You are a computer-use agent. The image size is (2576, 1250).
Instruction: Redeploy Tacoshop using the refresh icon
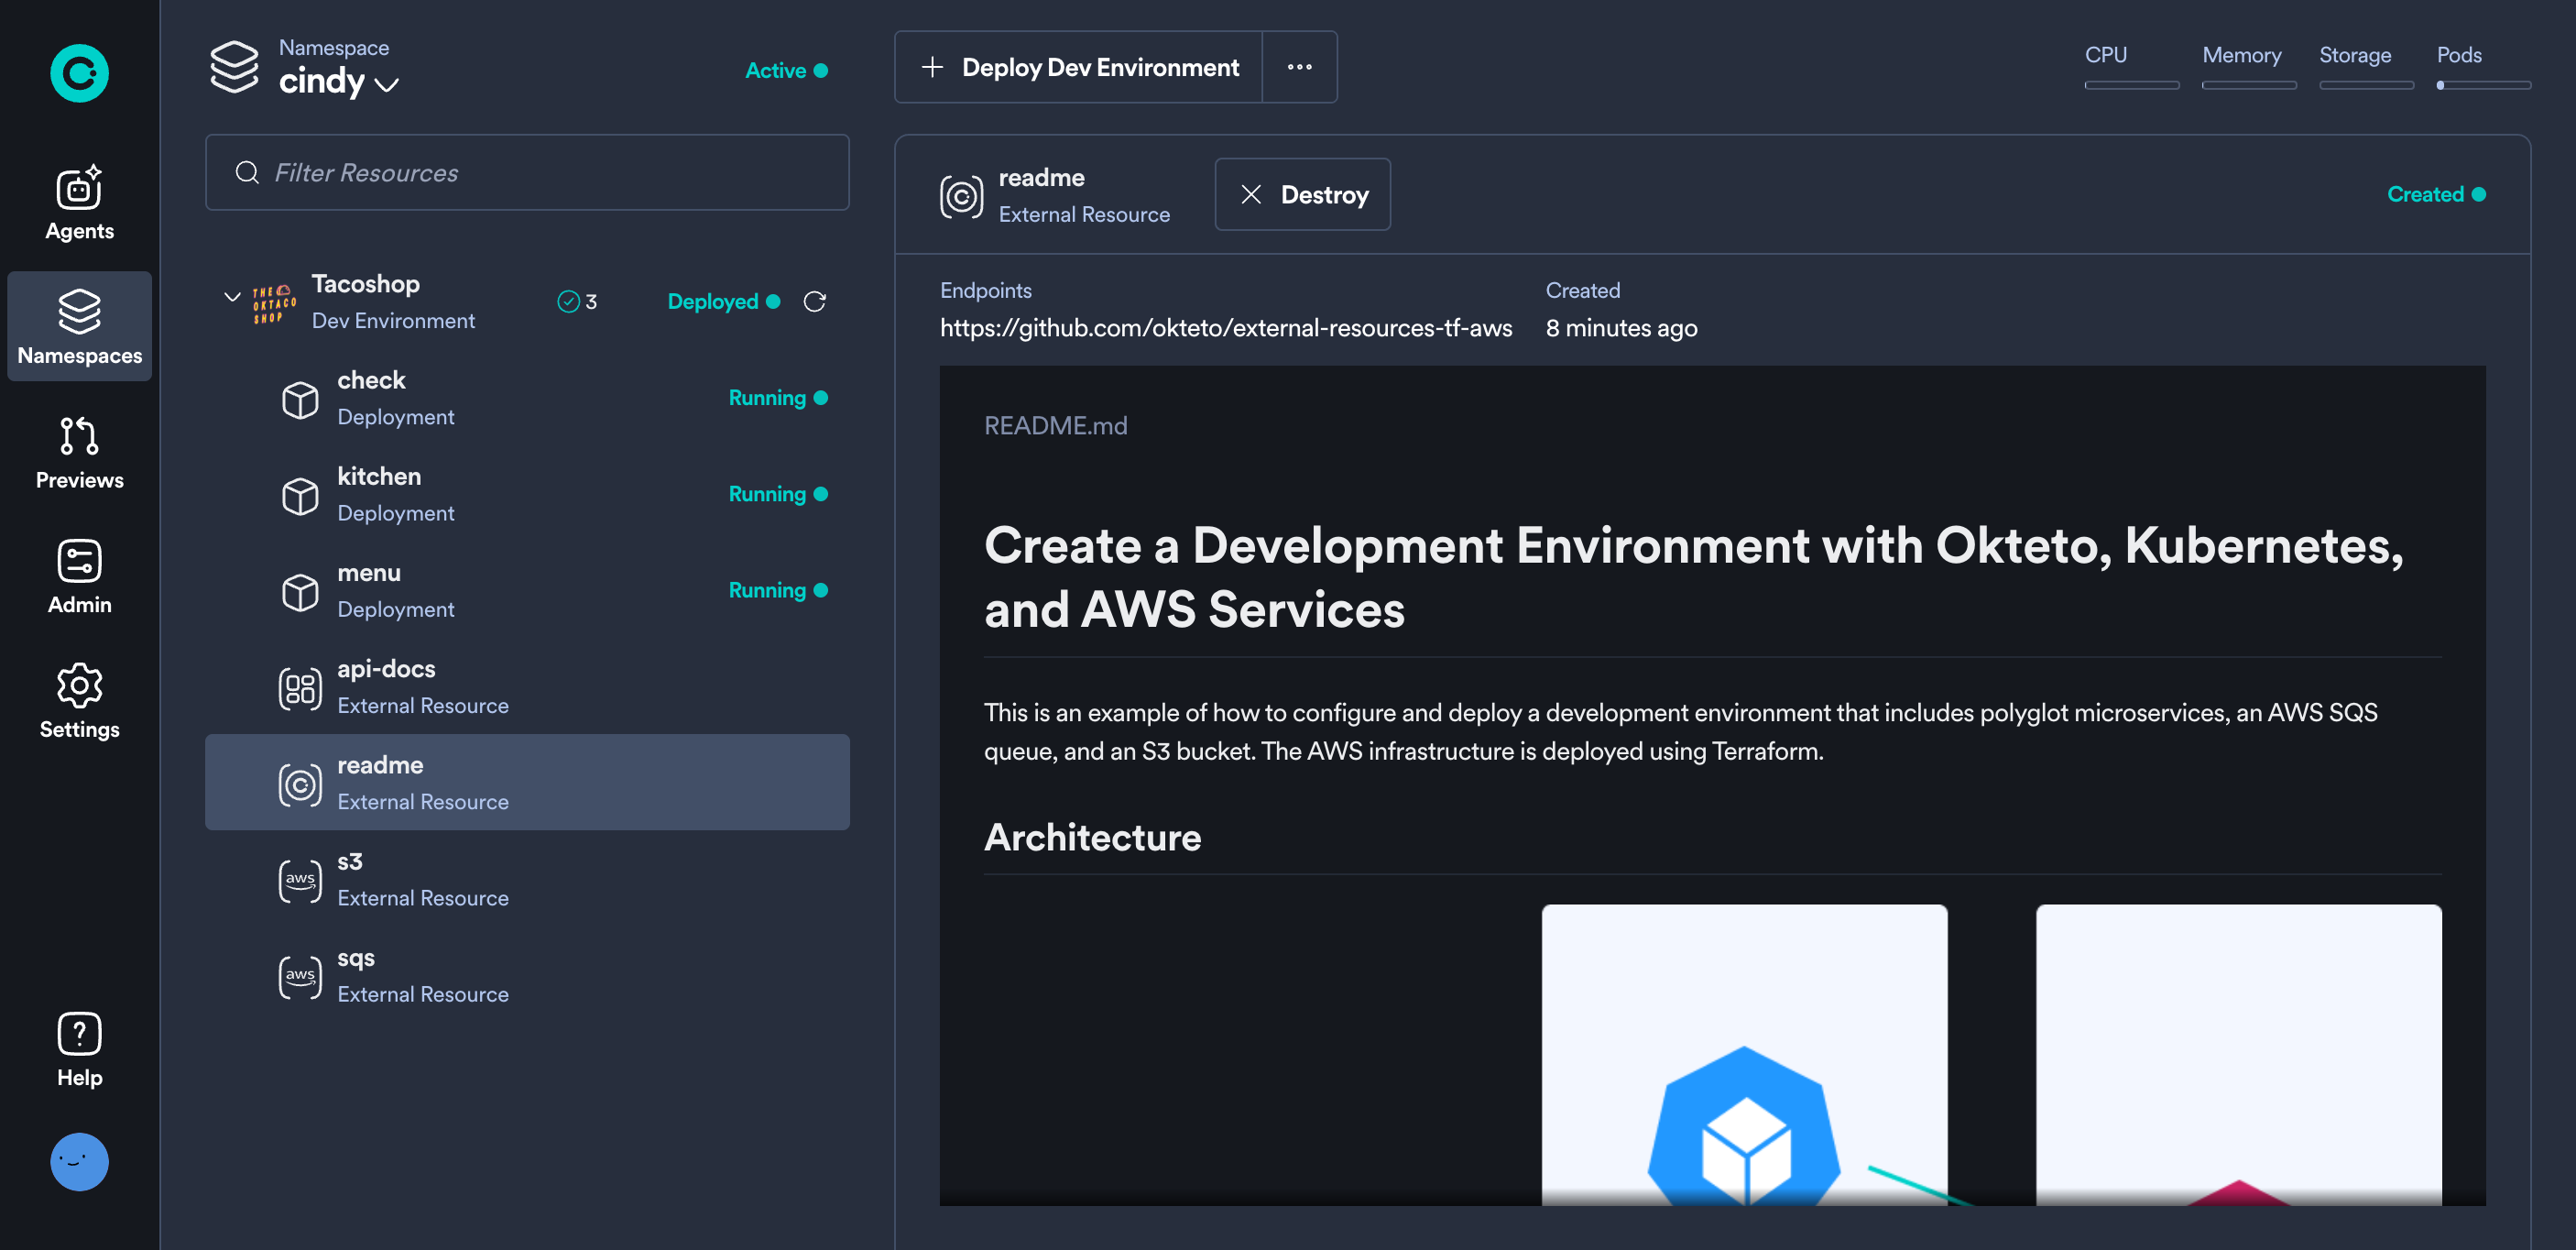tap(814, 301)
